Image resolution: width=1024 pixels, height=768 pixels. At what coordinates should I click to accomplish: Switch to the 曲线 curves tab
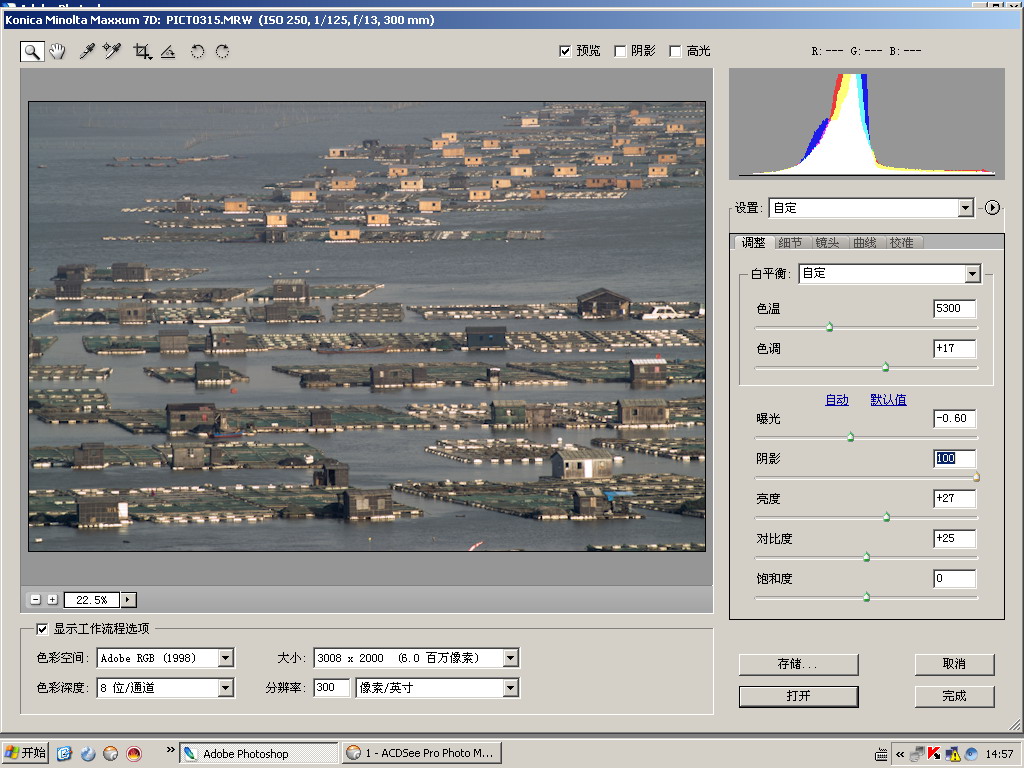[x=864, y=242]
